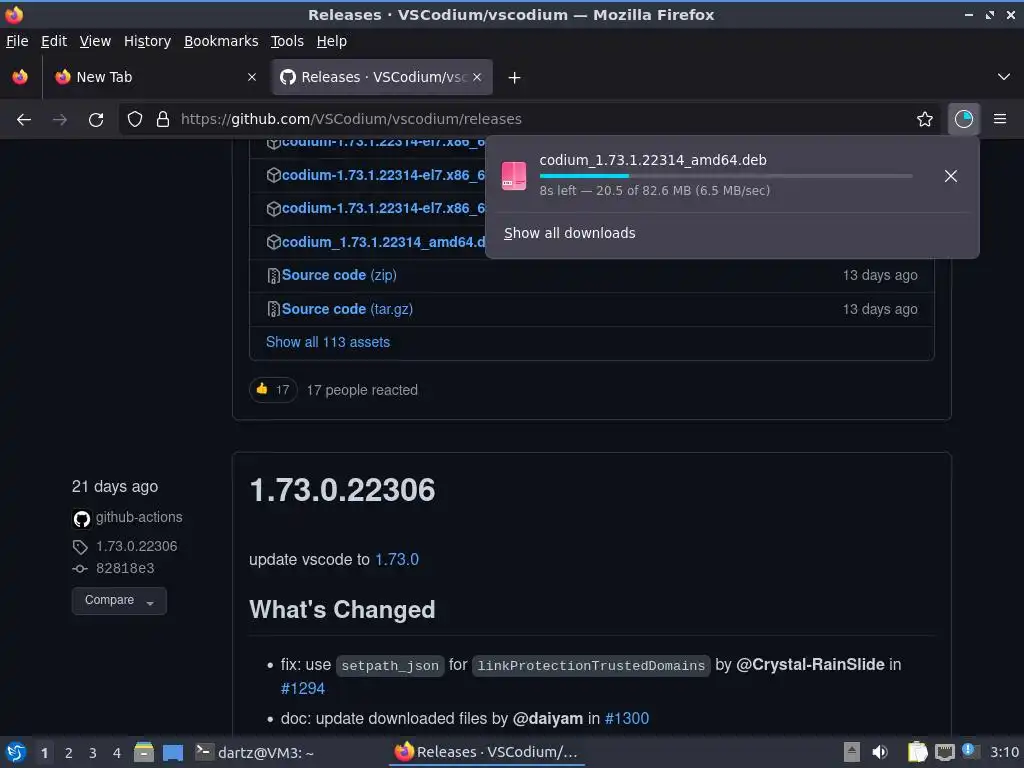Click the commit icon beside 82818e3

80,569
